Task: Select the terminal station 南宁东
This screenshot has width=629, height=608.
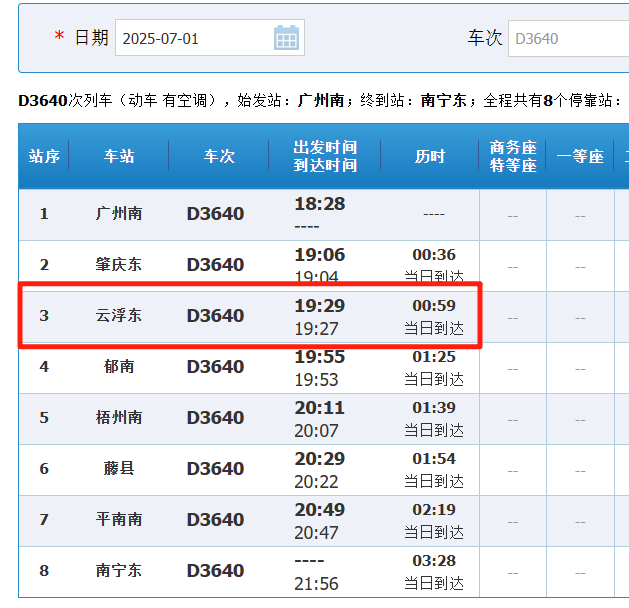Action: click(119, 571)
